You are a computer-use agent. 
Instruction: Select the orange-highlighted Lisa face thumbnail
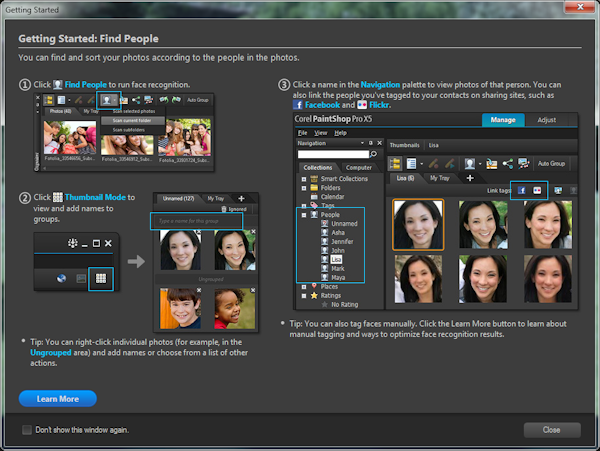(419, 224)
